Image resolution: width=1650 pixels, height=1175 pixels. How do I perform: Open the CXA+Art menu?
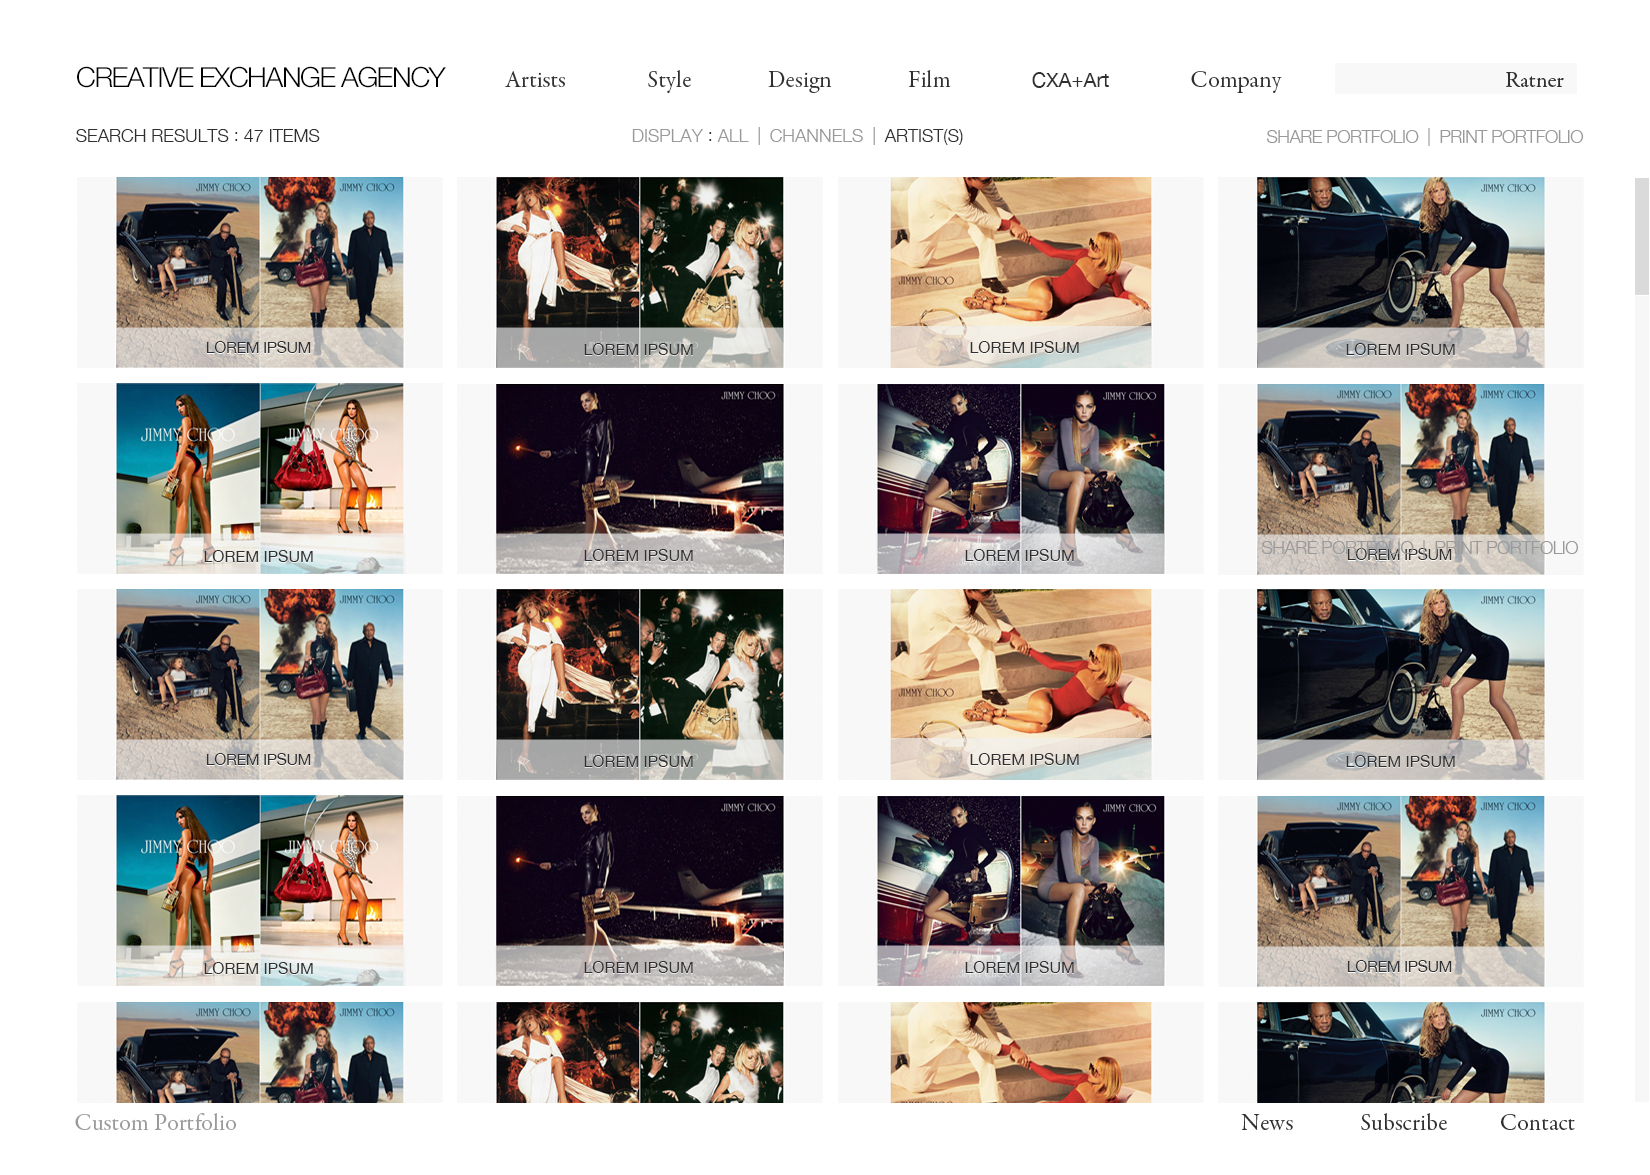coord(1070,80)
